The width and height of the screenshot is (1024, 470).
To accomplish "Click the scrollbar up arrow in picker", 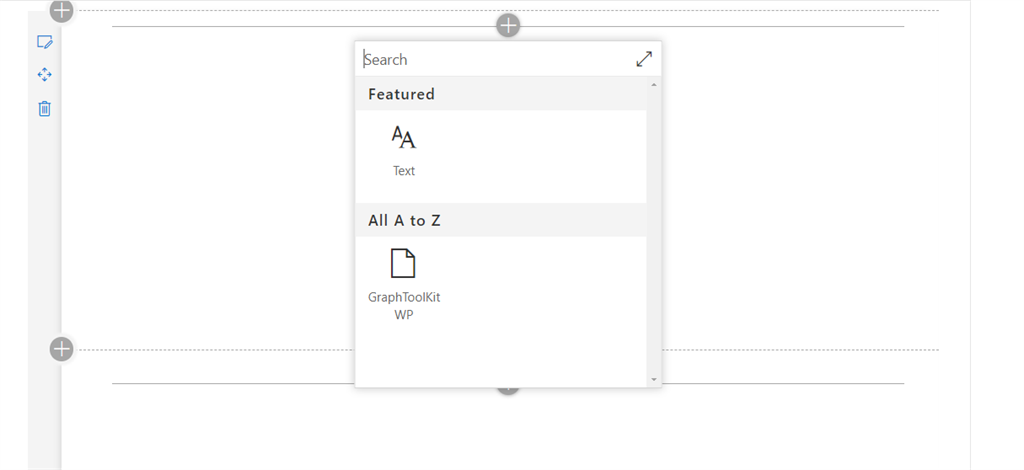I will tap(654, 85).
